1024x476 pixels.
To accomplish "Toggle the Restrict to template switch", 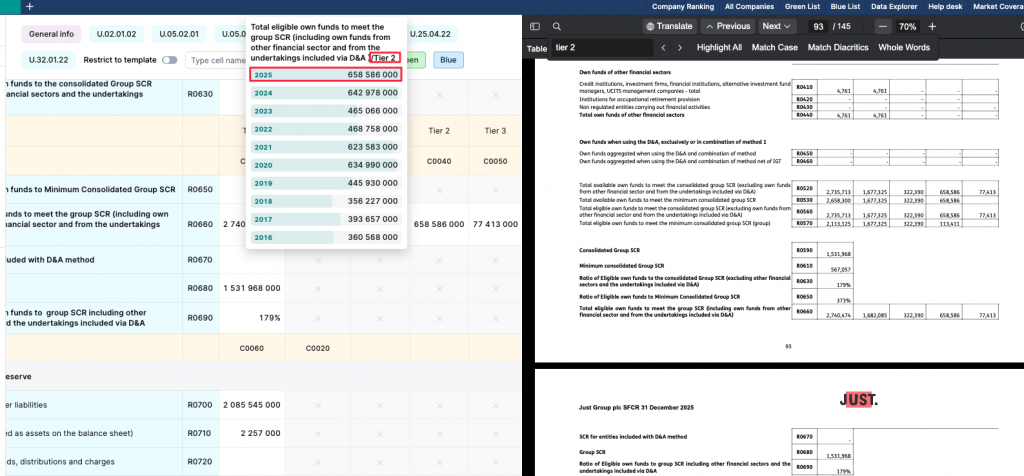I will 169,60.
